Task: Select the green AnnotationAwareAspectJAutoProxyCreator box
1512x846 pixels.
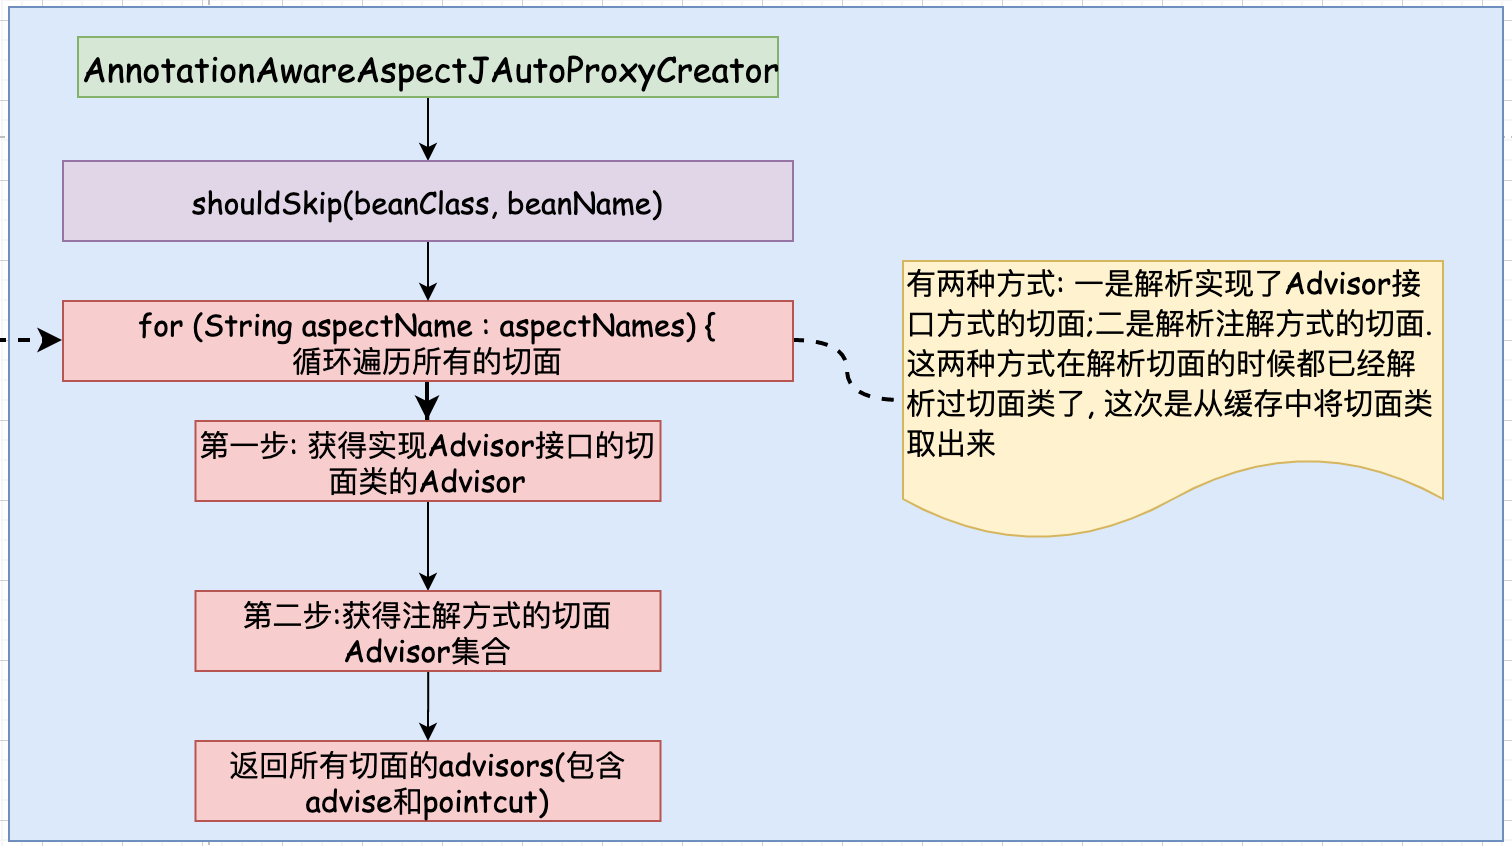Action: pos(428,68)
